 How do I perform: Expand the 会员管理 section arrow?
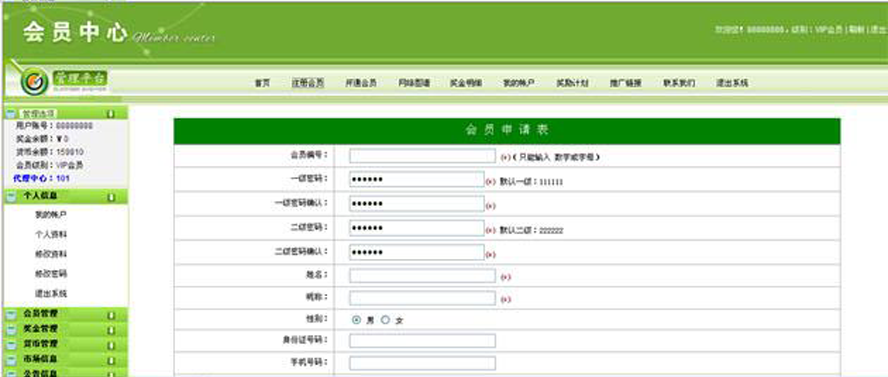tap(111, 315)
